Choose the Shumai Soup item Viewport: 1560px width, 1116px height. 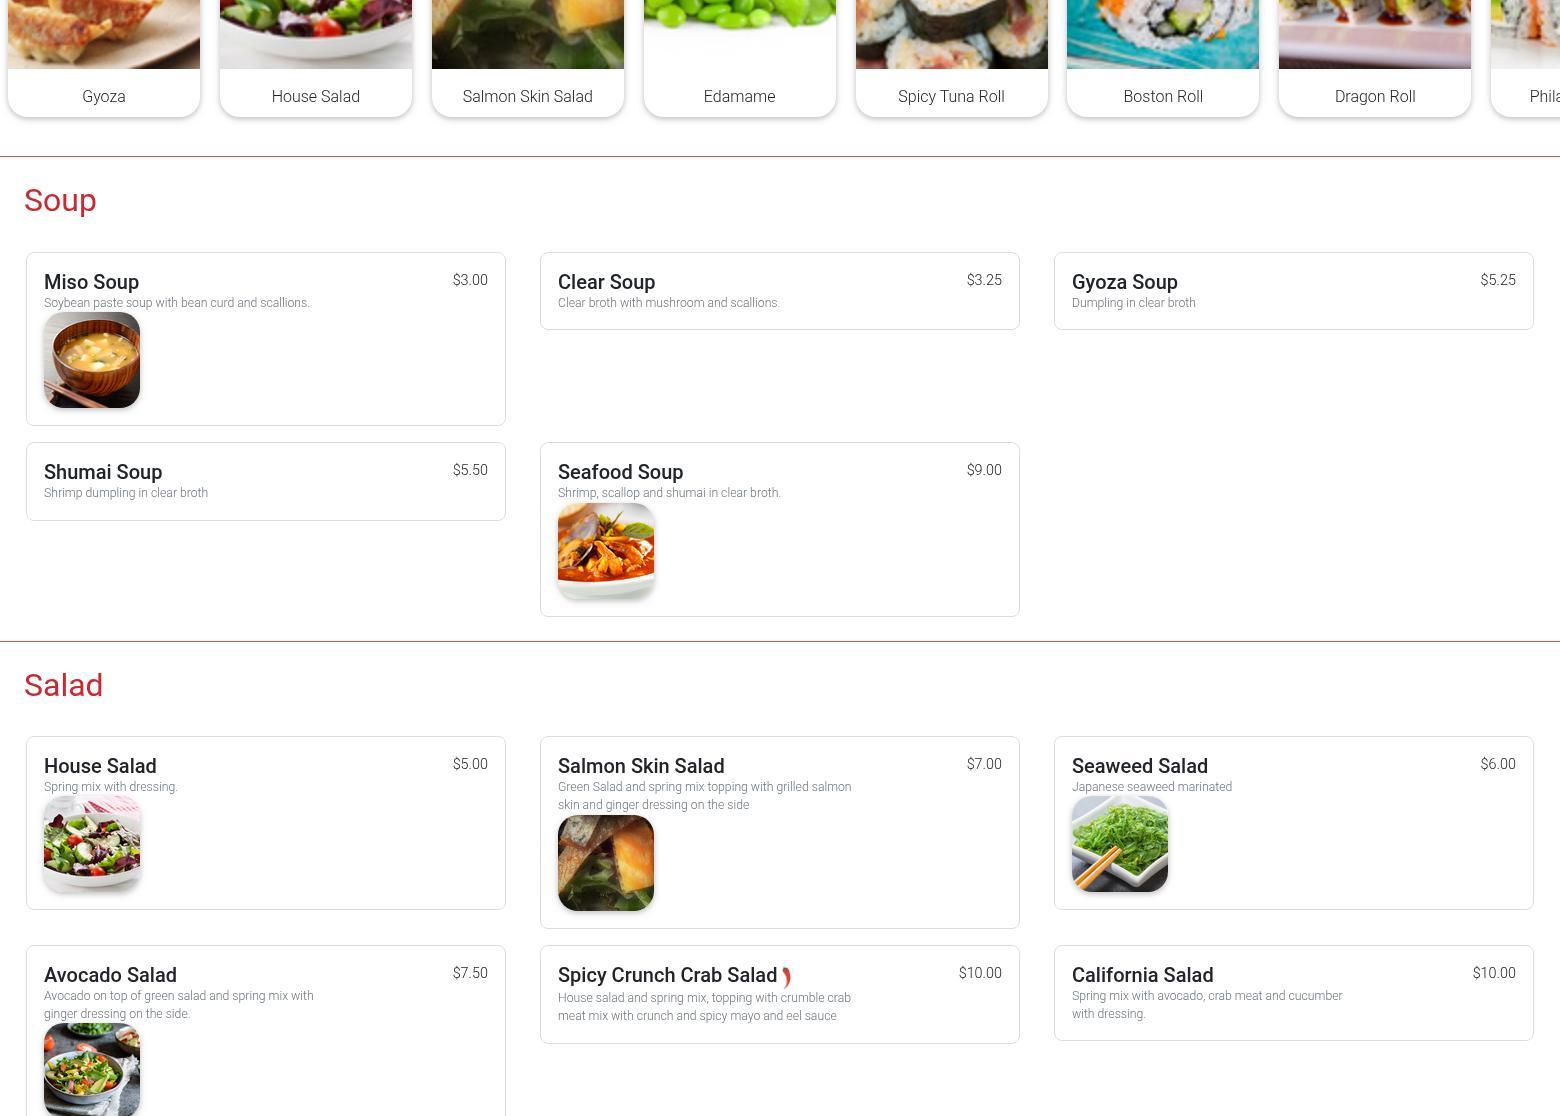pos(266,481)
